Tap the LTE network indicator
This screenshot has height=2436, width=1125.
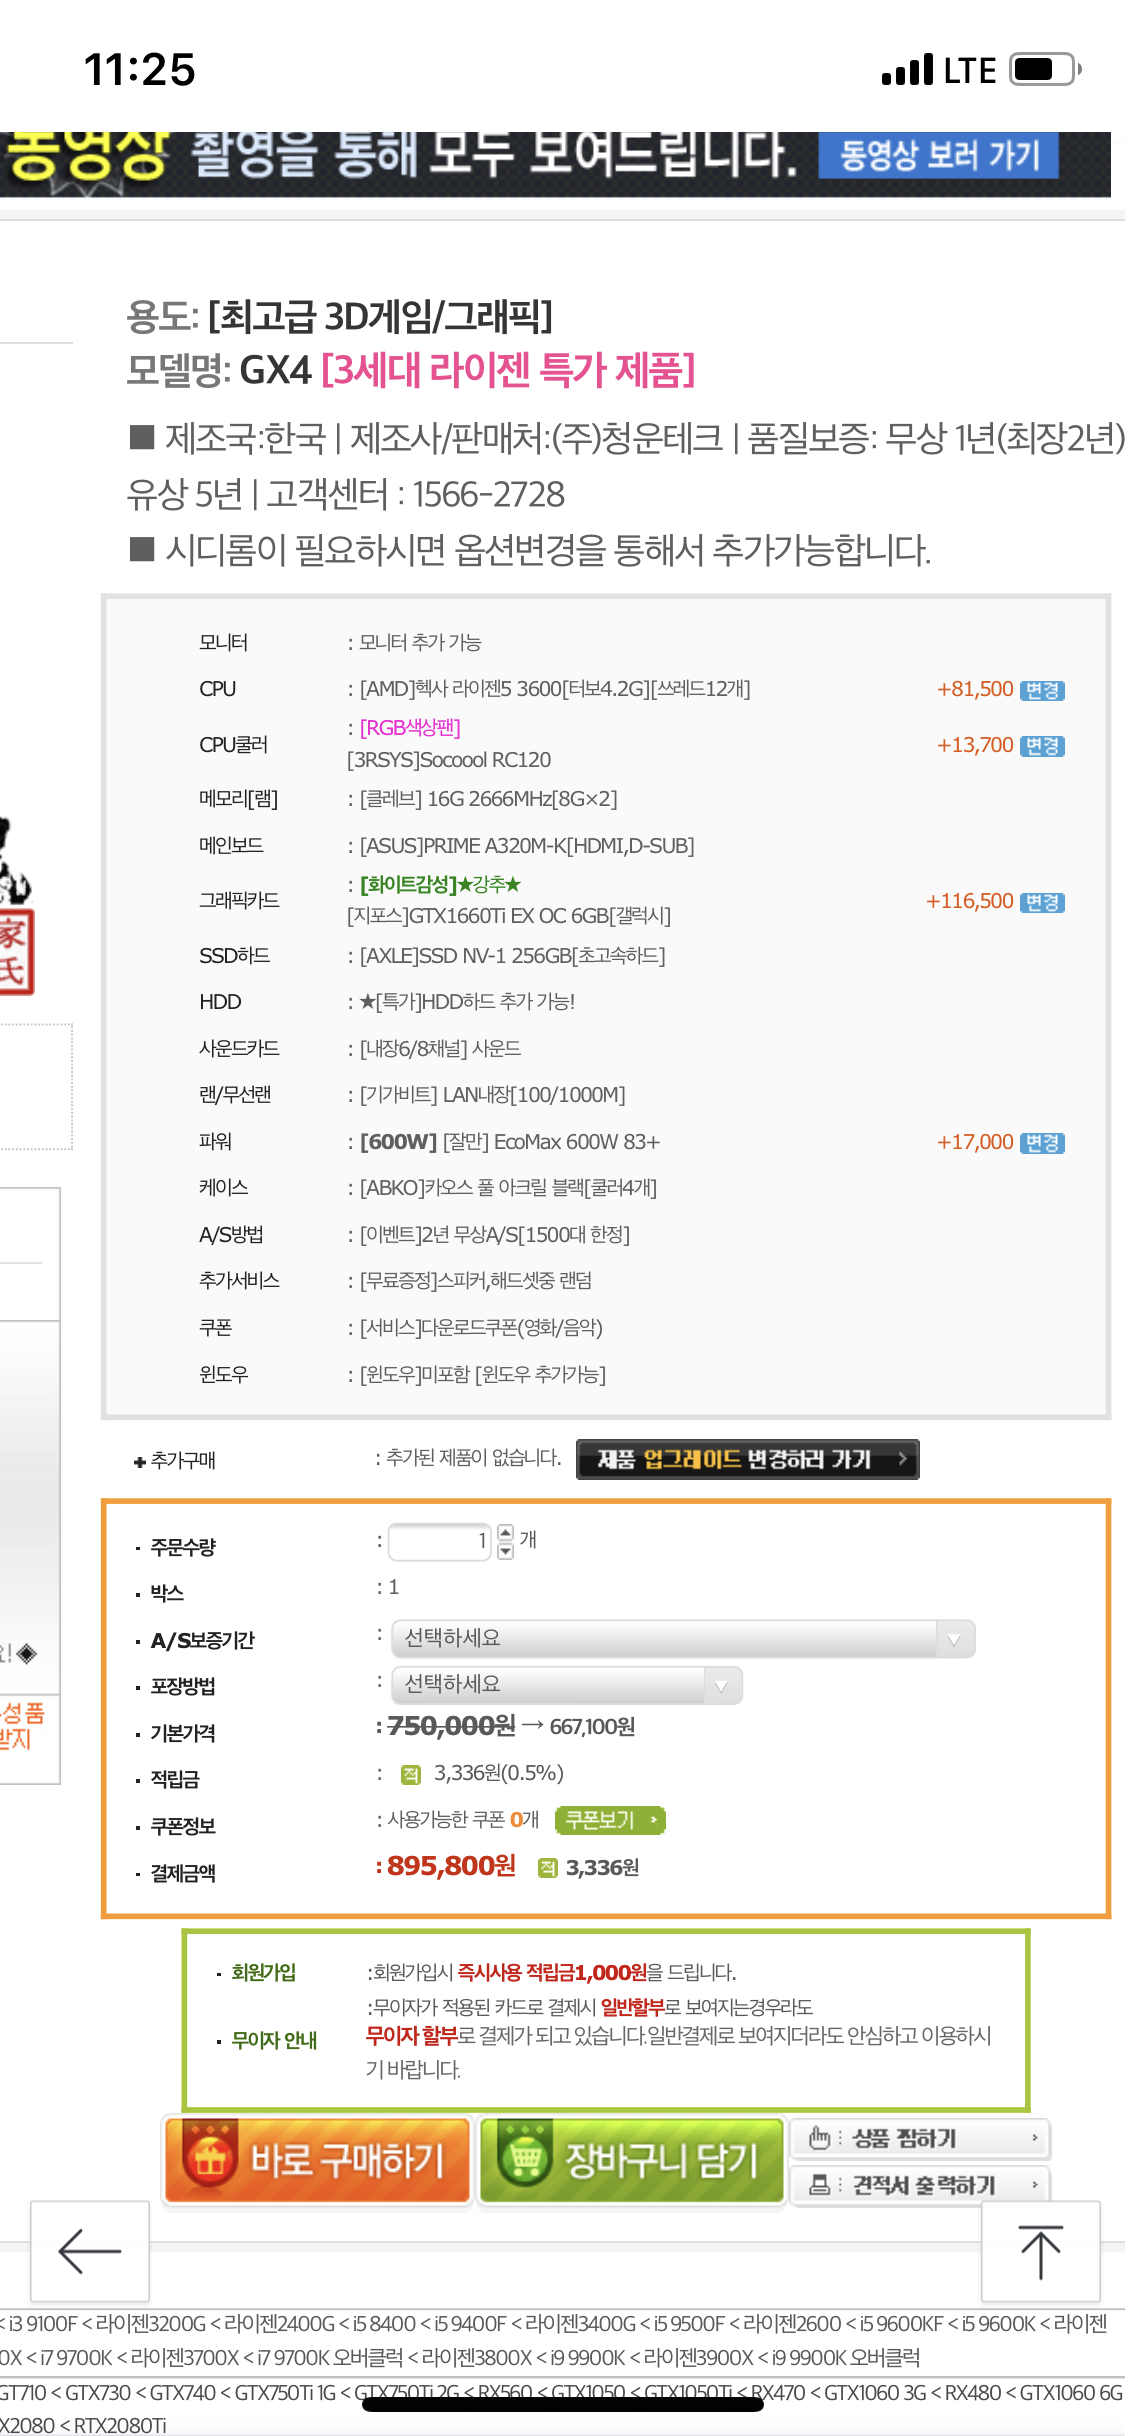tap(970, 71)
